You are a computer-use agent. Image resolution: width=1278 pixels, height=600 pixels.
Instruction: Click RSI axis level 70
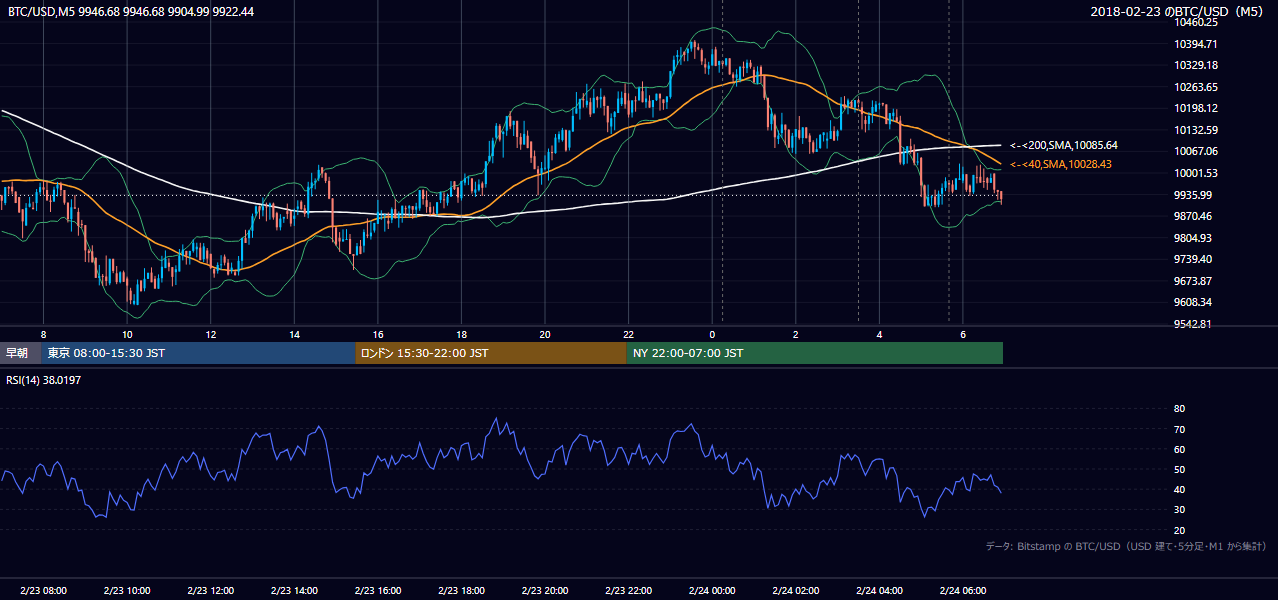1179,429
